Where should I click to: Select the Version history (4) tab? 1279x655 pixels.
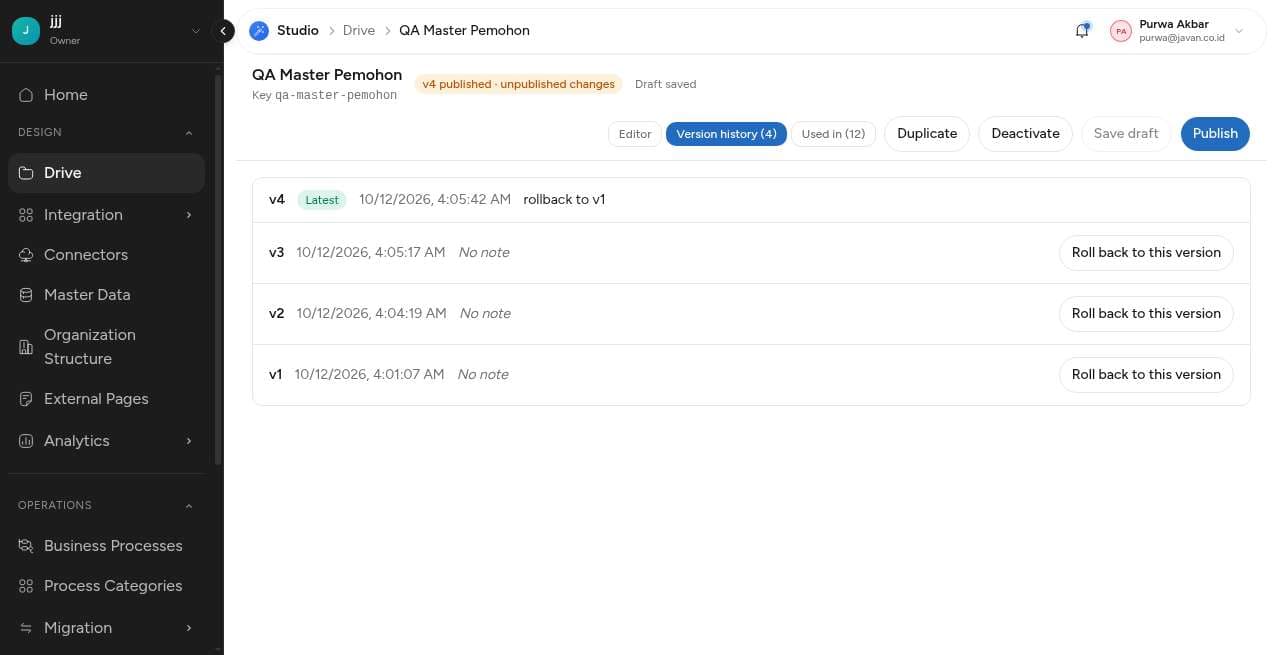point(726,134)
